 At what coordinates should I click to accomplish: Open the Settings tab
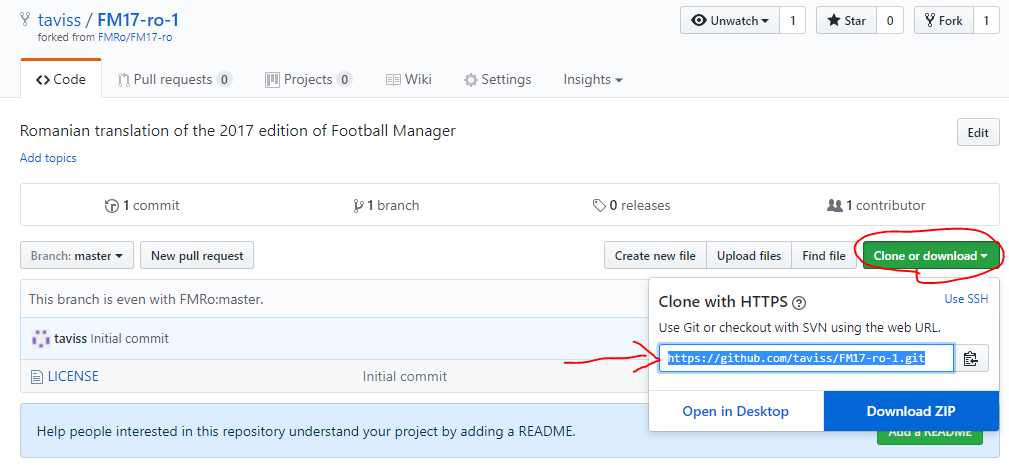pos(497,80)
